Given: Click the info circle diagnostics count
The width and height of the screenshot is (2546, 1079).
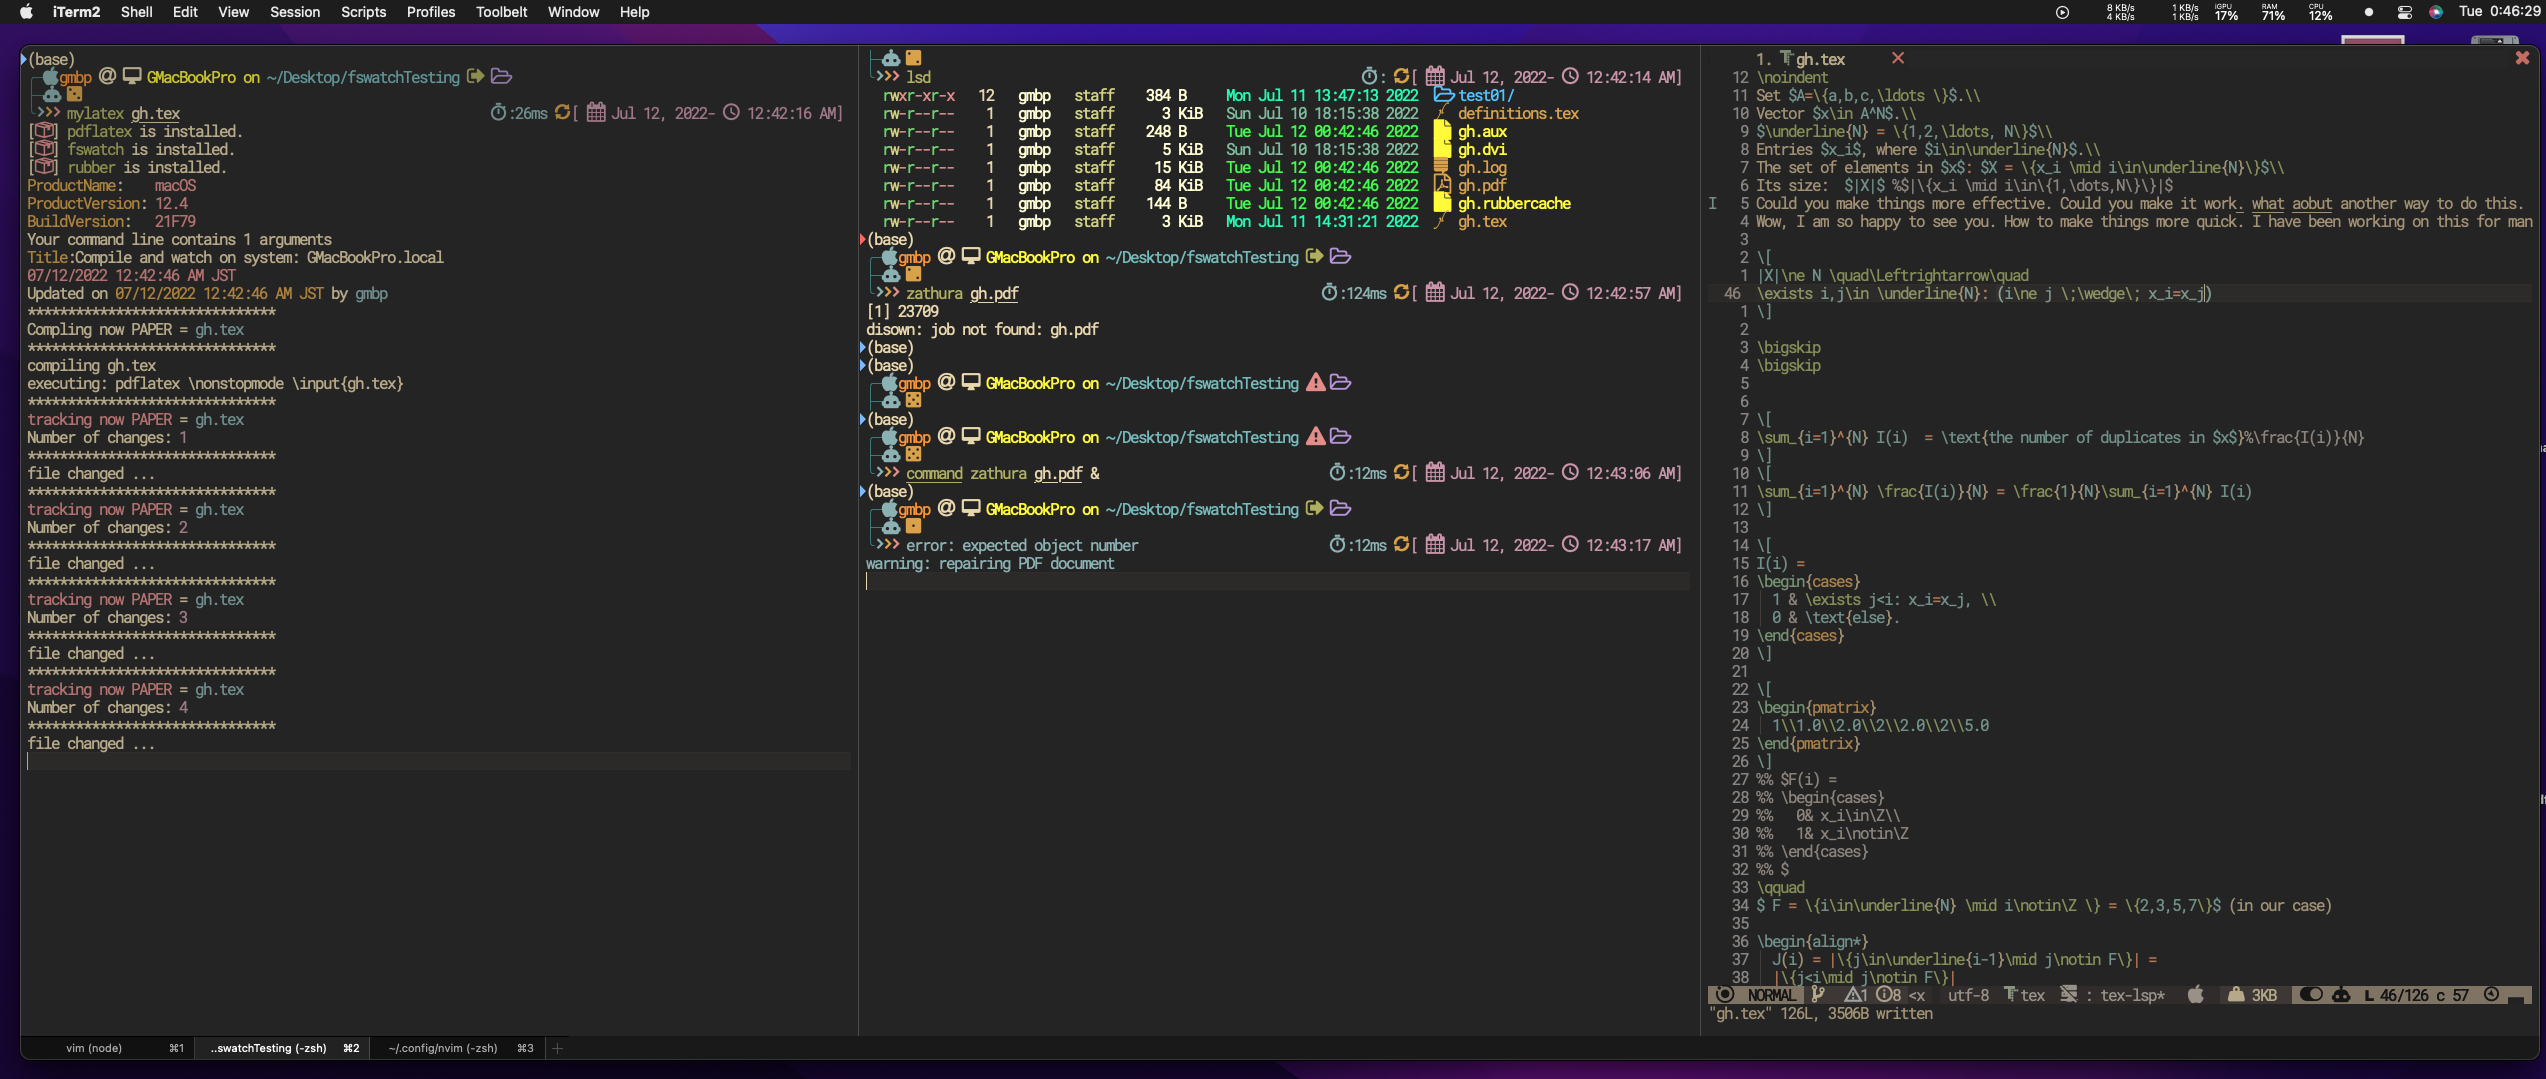Looking at the screenshot, I should pyautogui.click(x=1888, y=995).
